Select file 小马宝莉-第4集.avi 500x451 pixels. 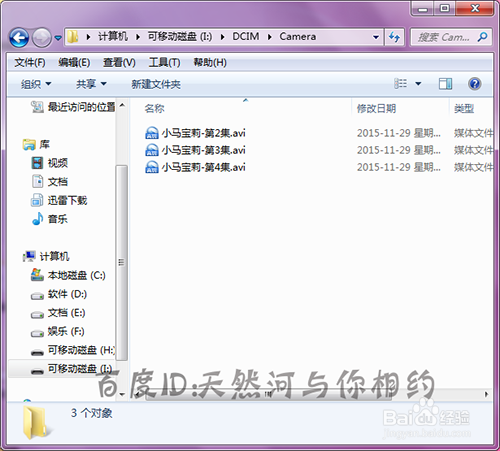tap(203, 167)
